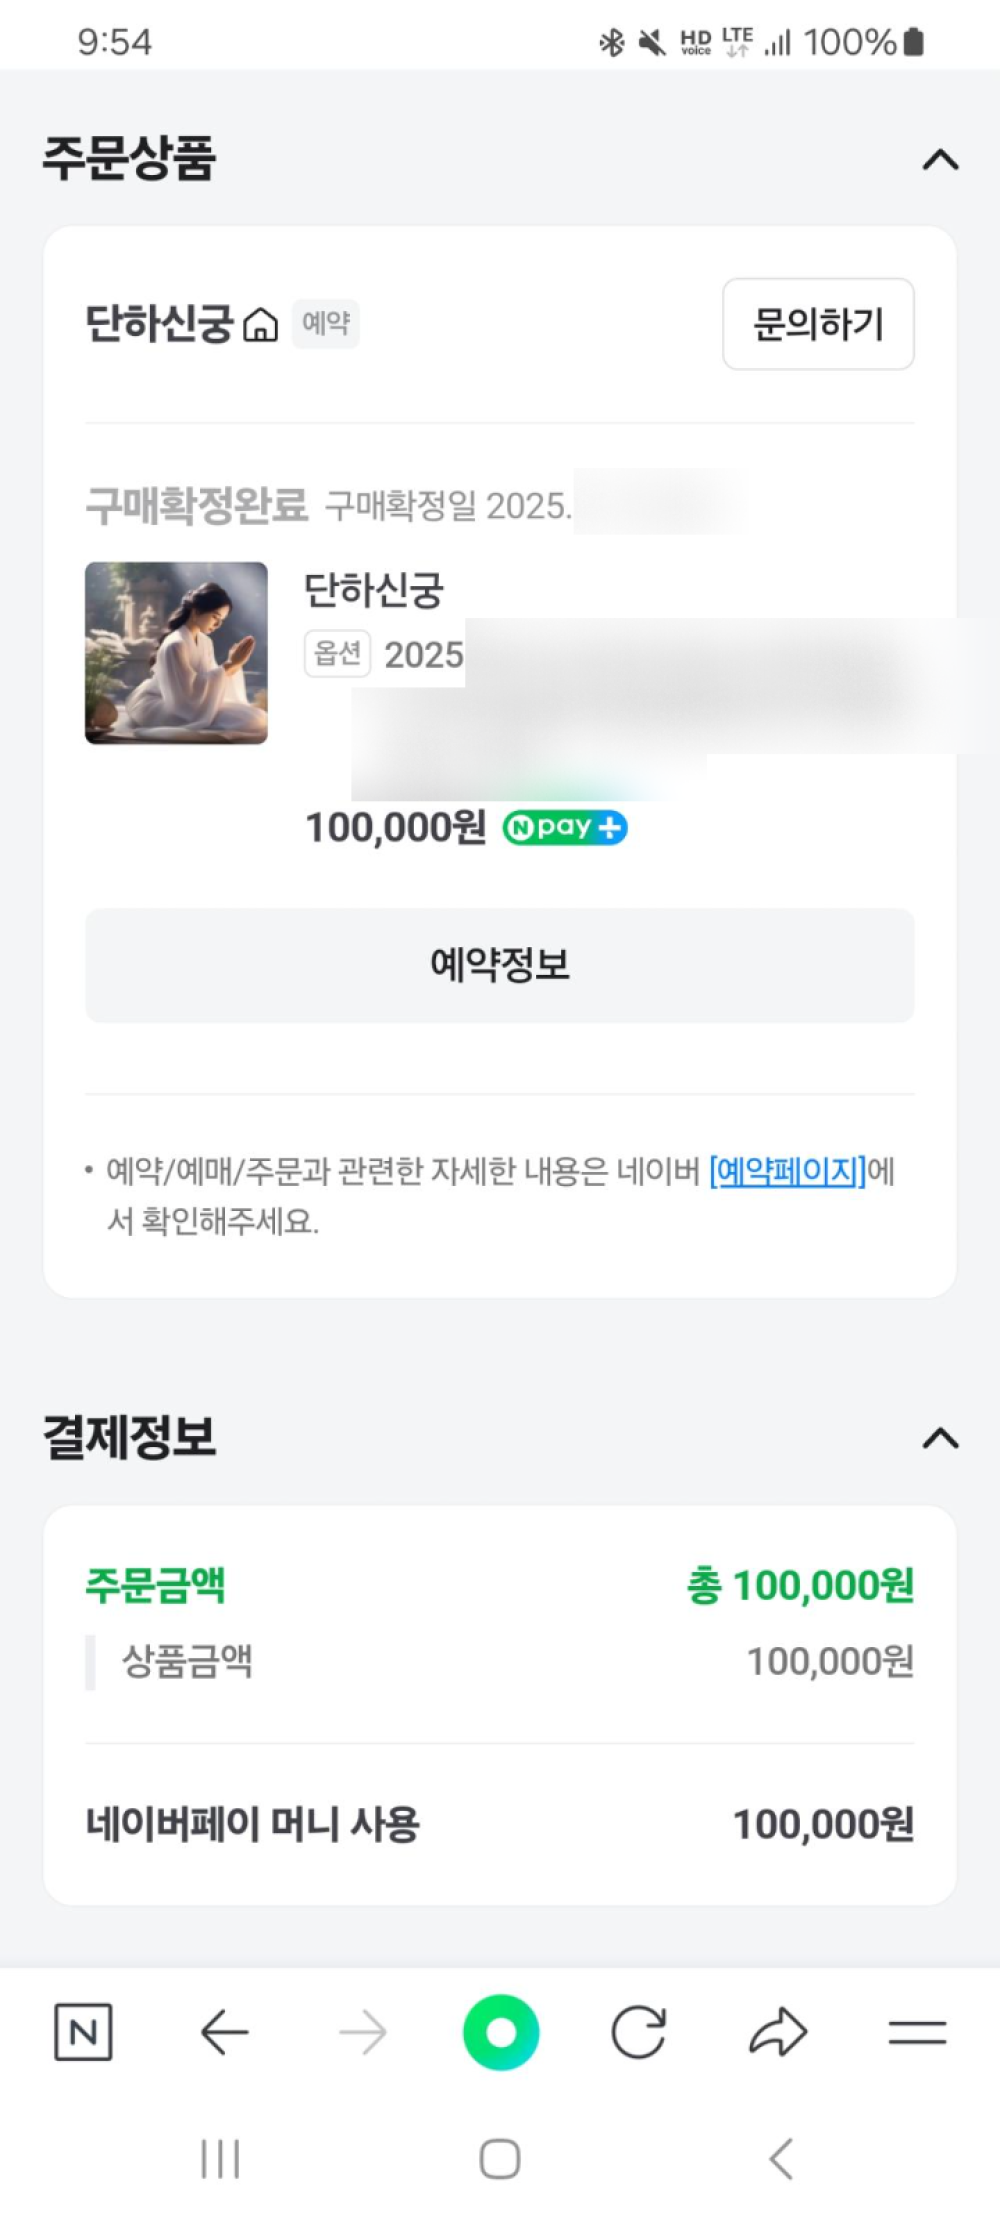Tap the store home icon next to 단하신궁
The width and height of the screenshot is (1000, 2222).
[x=261, y=325]
